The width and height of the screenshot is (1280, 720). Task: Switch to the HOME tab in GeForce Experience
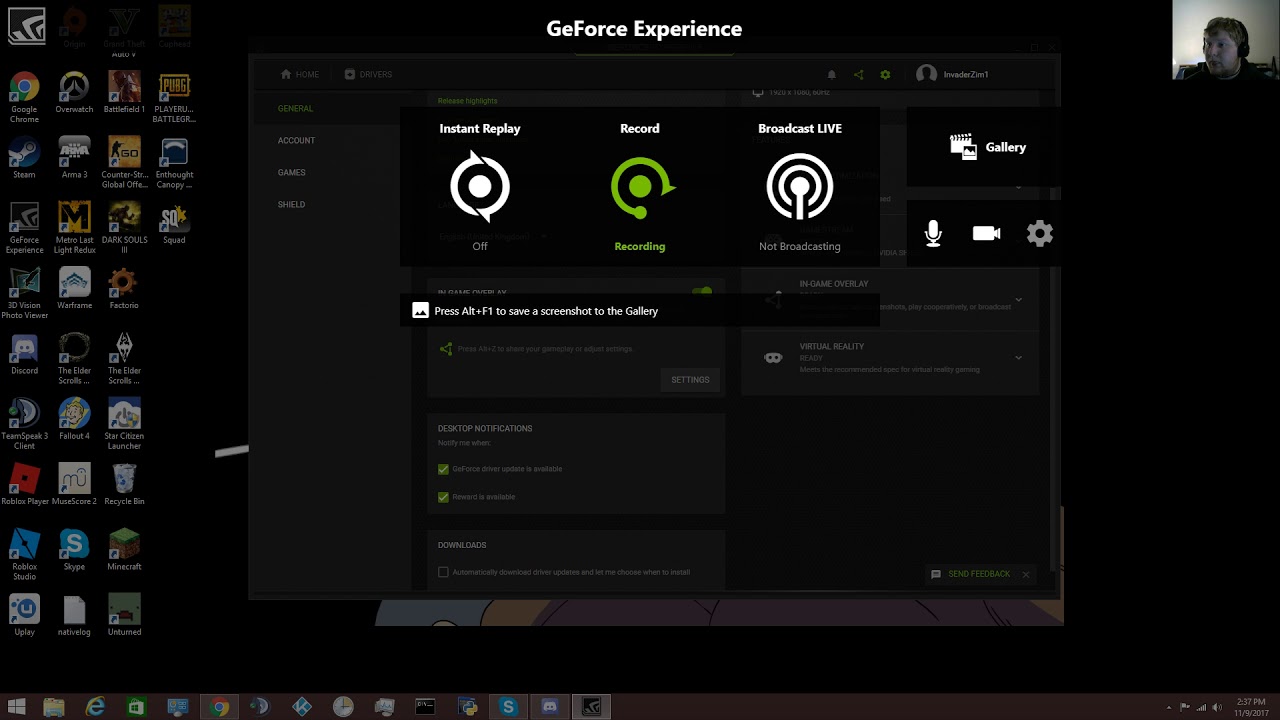click(300, 74)
